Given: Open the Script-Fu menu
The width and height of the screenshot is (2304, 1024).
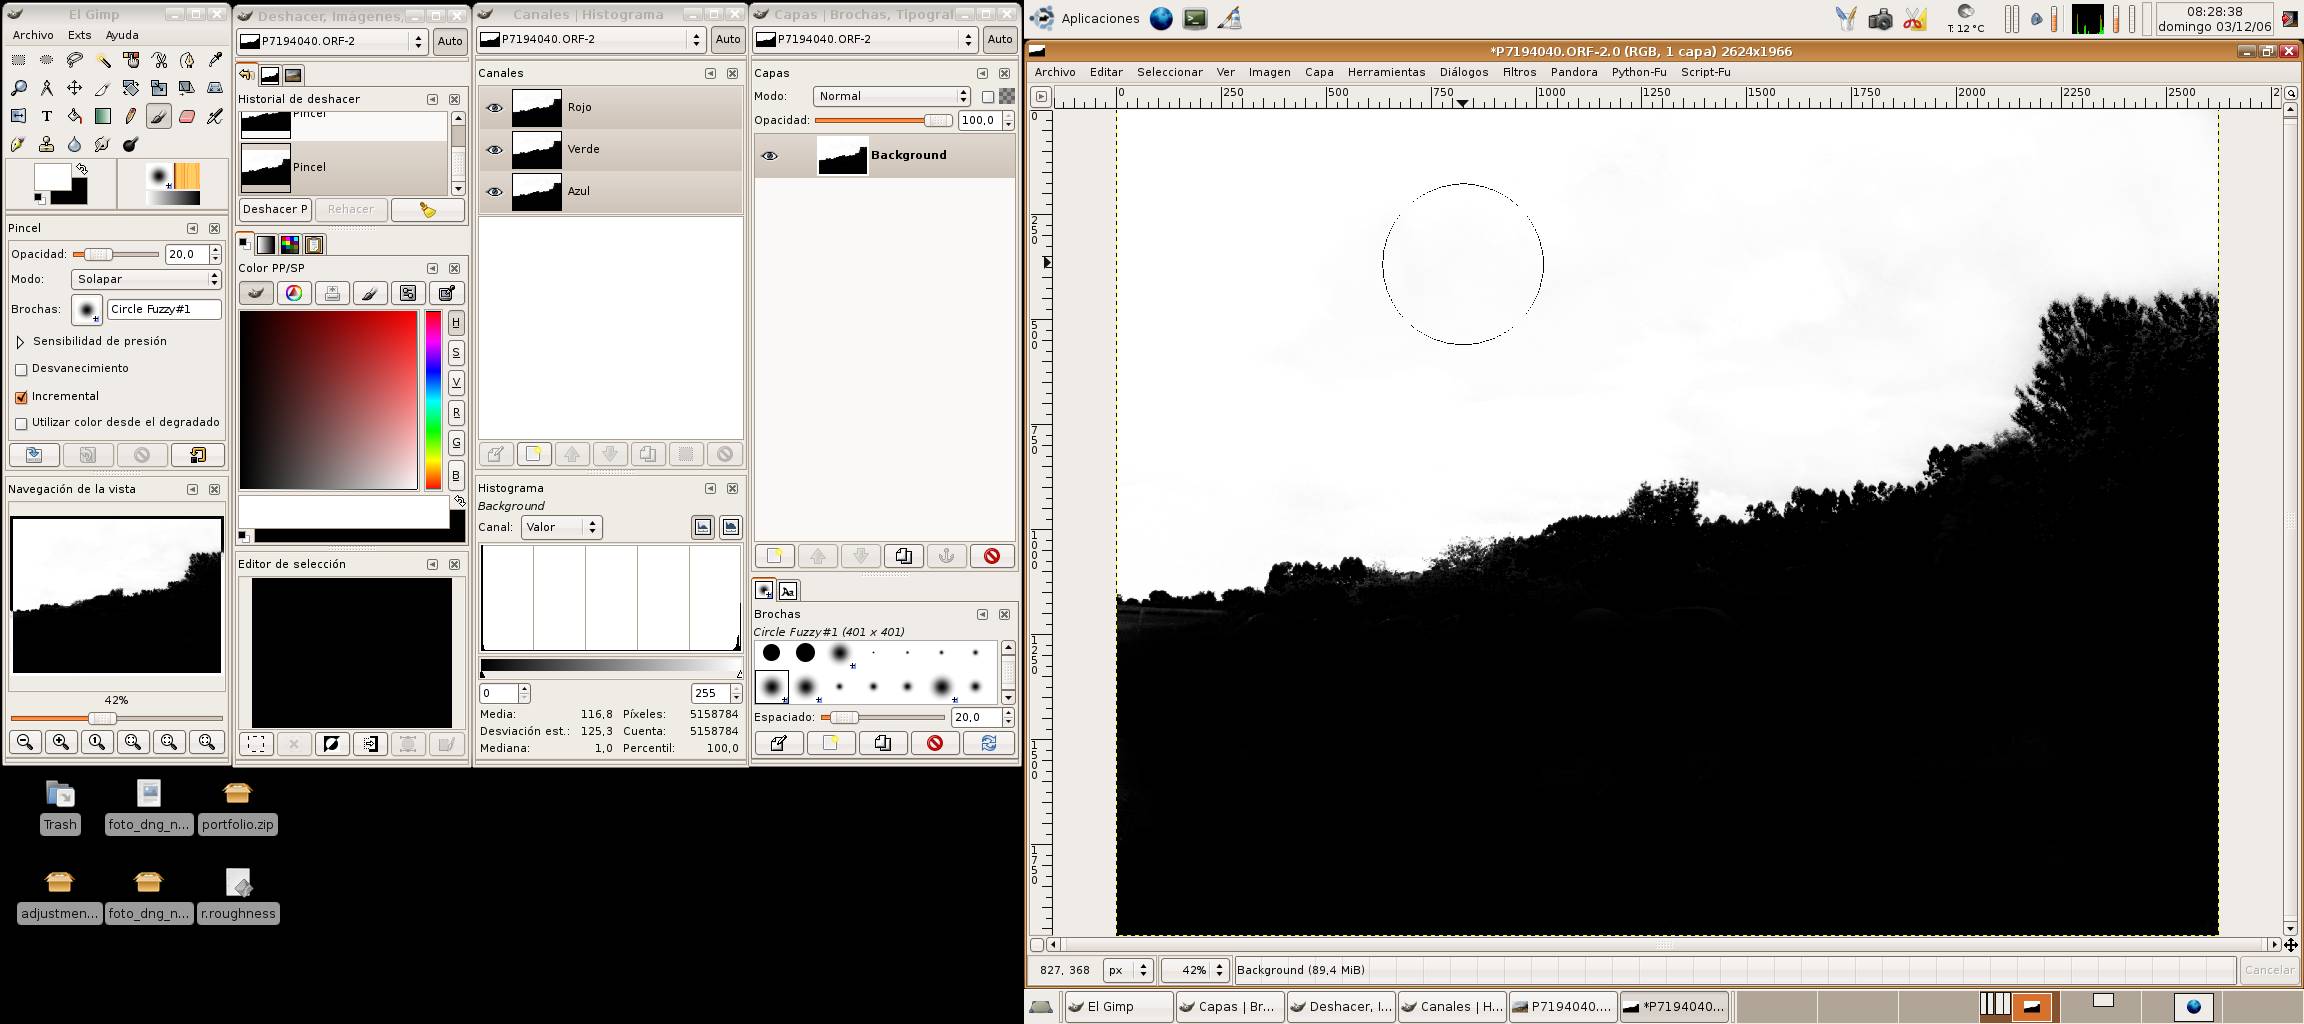Looking at the screenshot, I should coord(1705,72).
